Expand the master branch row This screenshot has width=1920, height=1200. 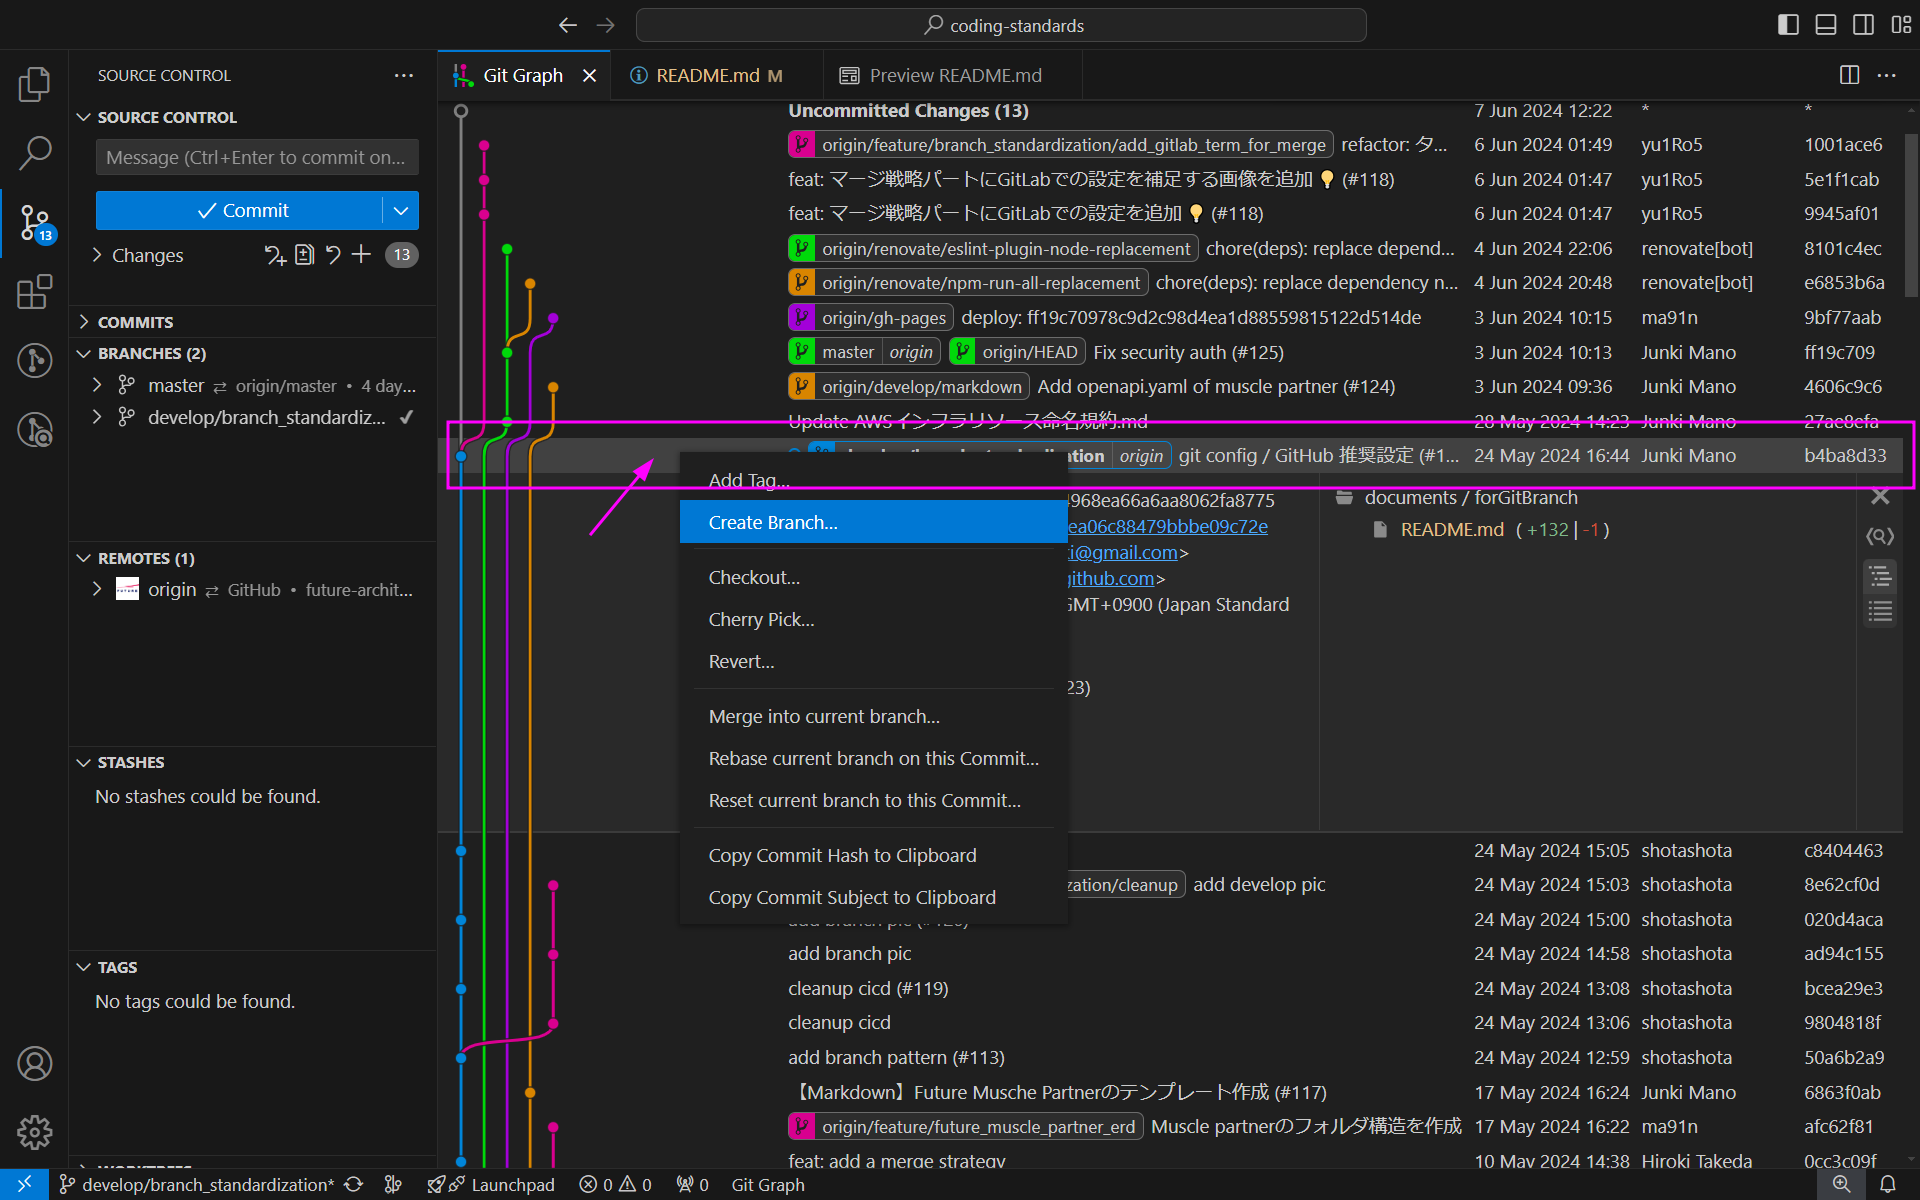pos(97,385)
